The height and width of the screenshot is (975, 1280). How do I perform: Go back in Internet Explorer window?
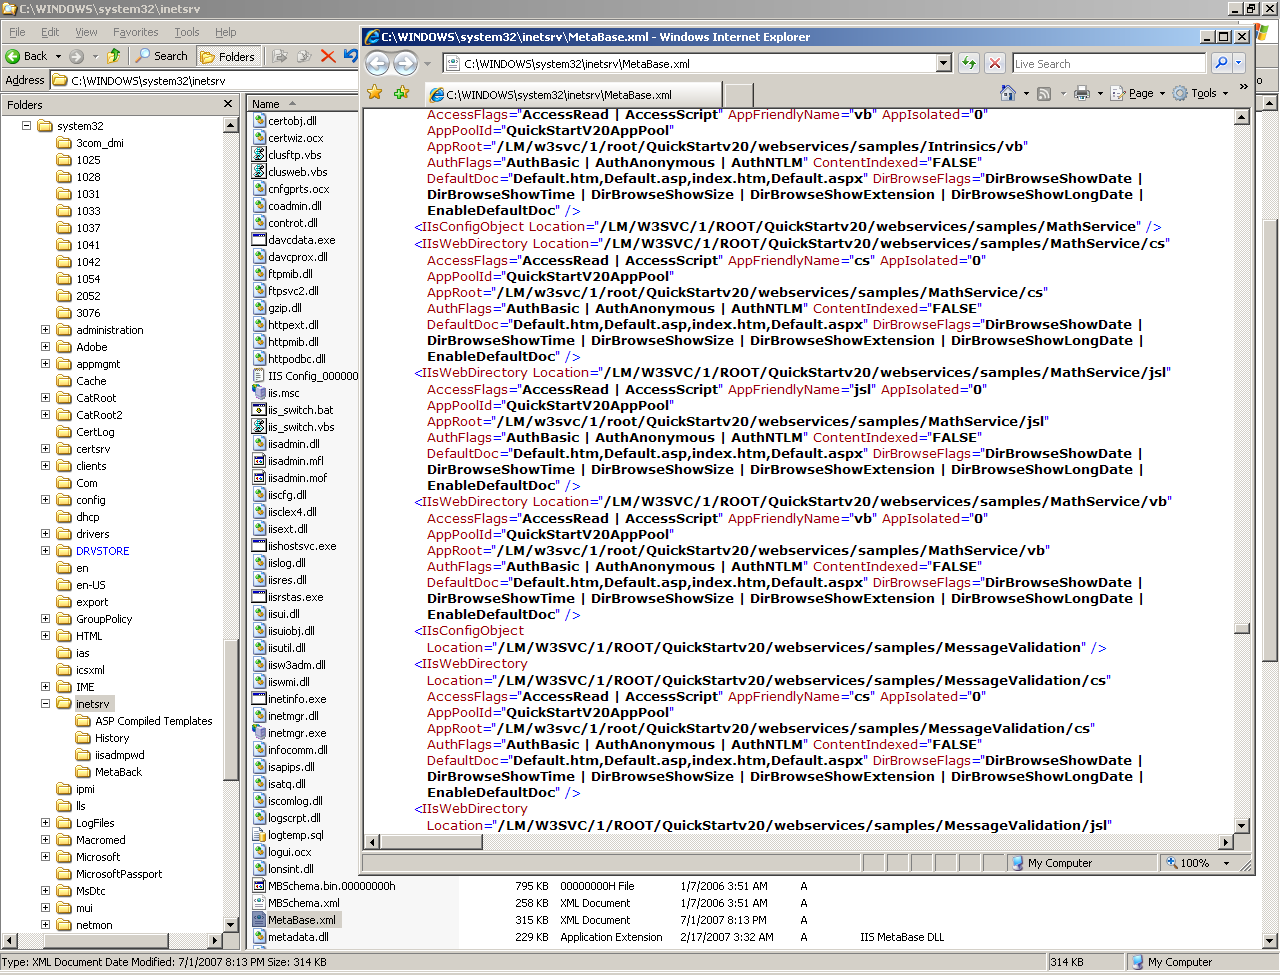(377, 64)
